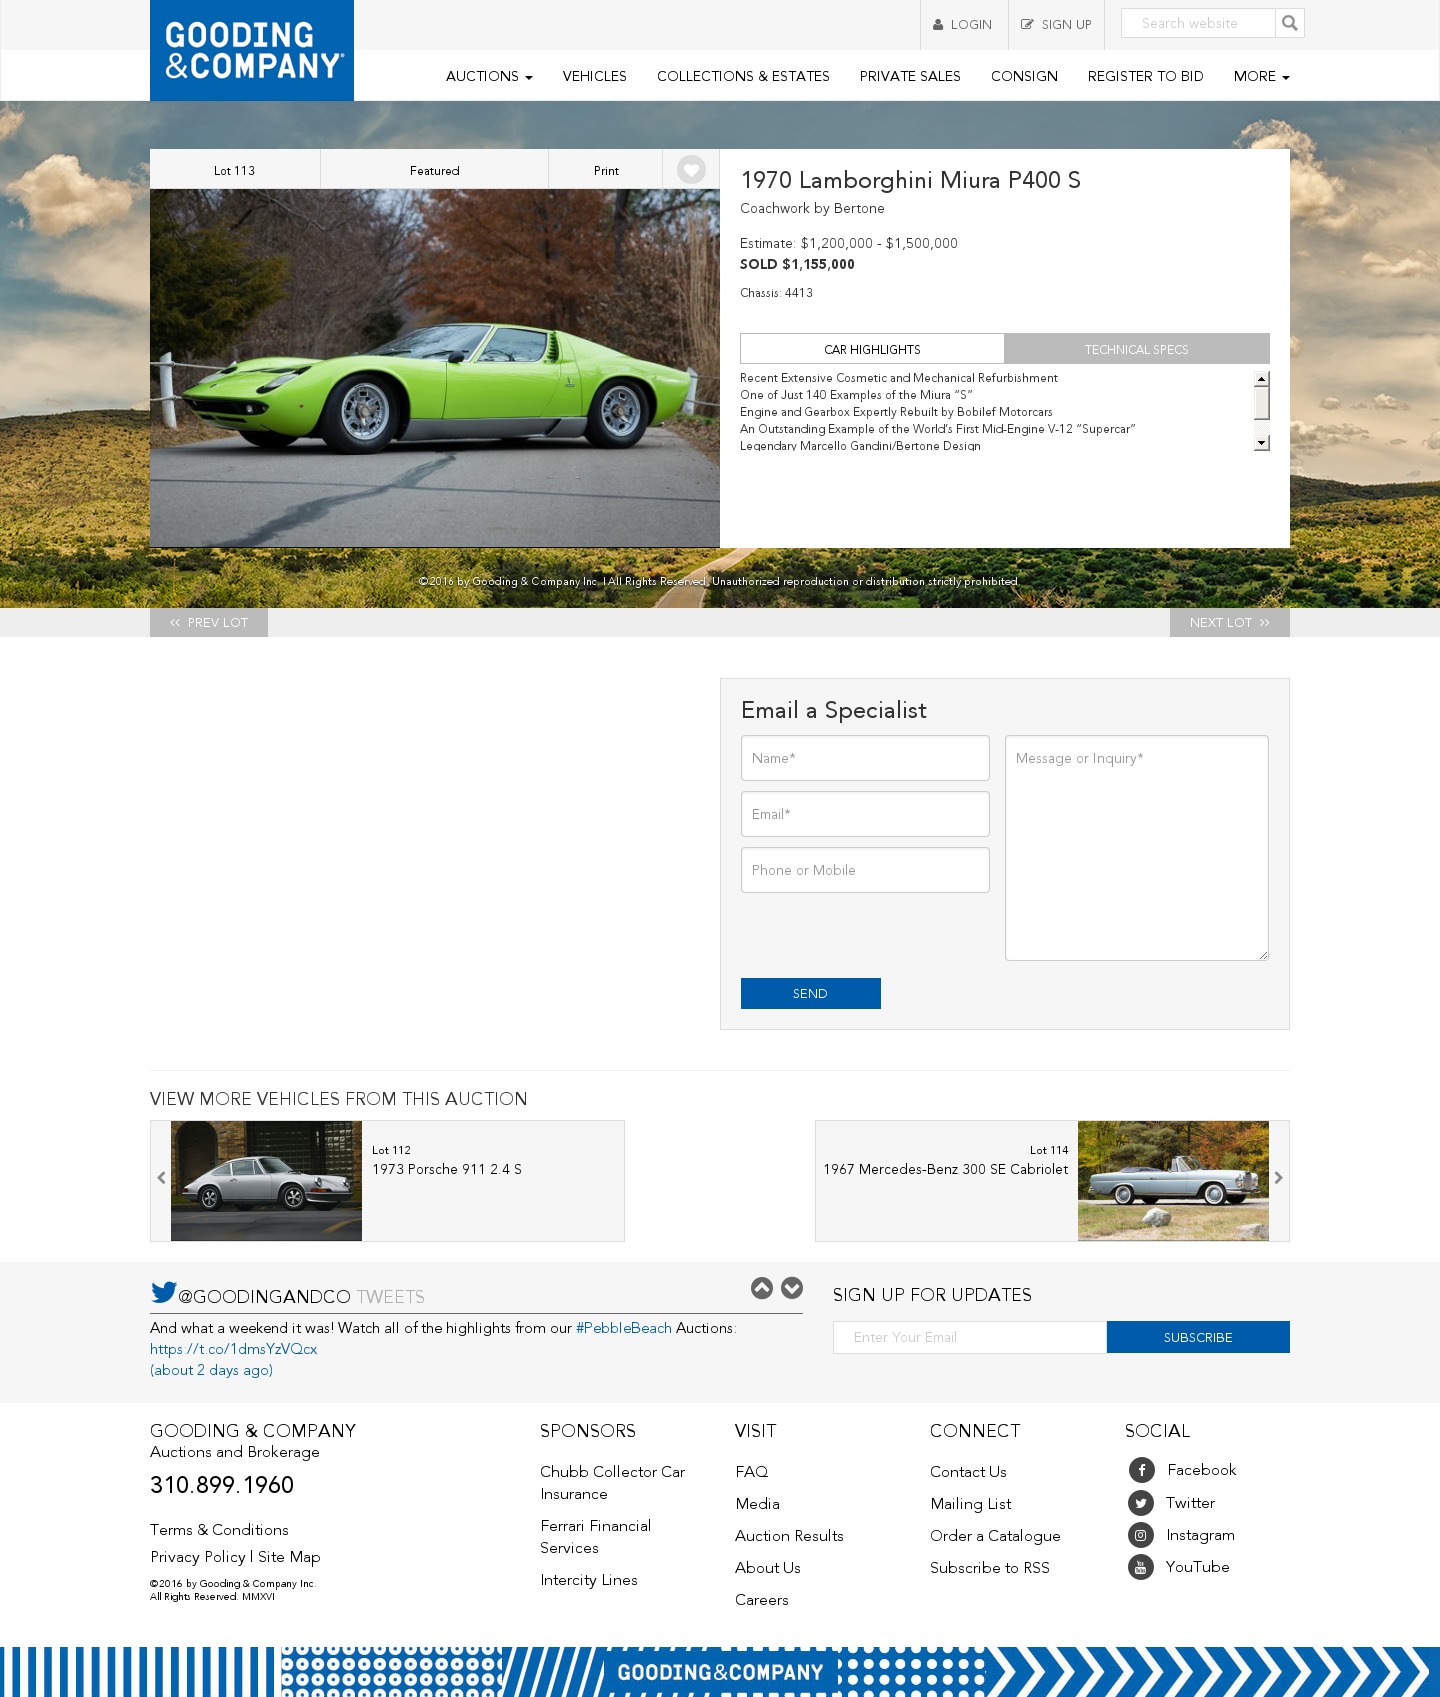Open the Instagram social icon
This screenshot has height=1697, width=1440.
coord(1141,1535)
